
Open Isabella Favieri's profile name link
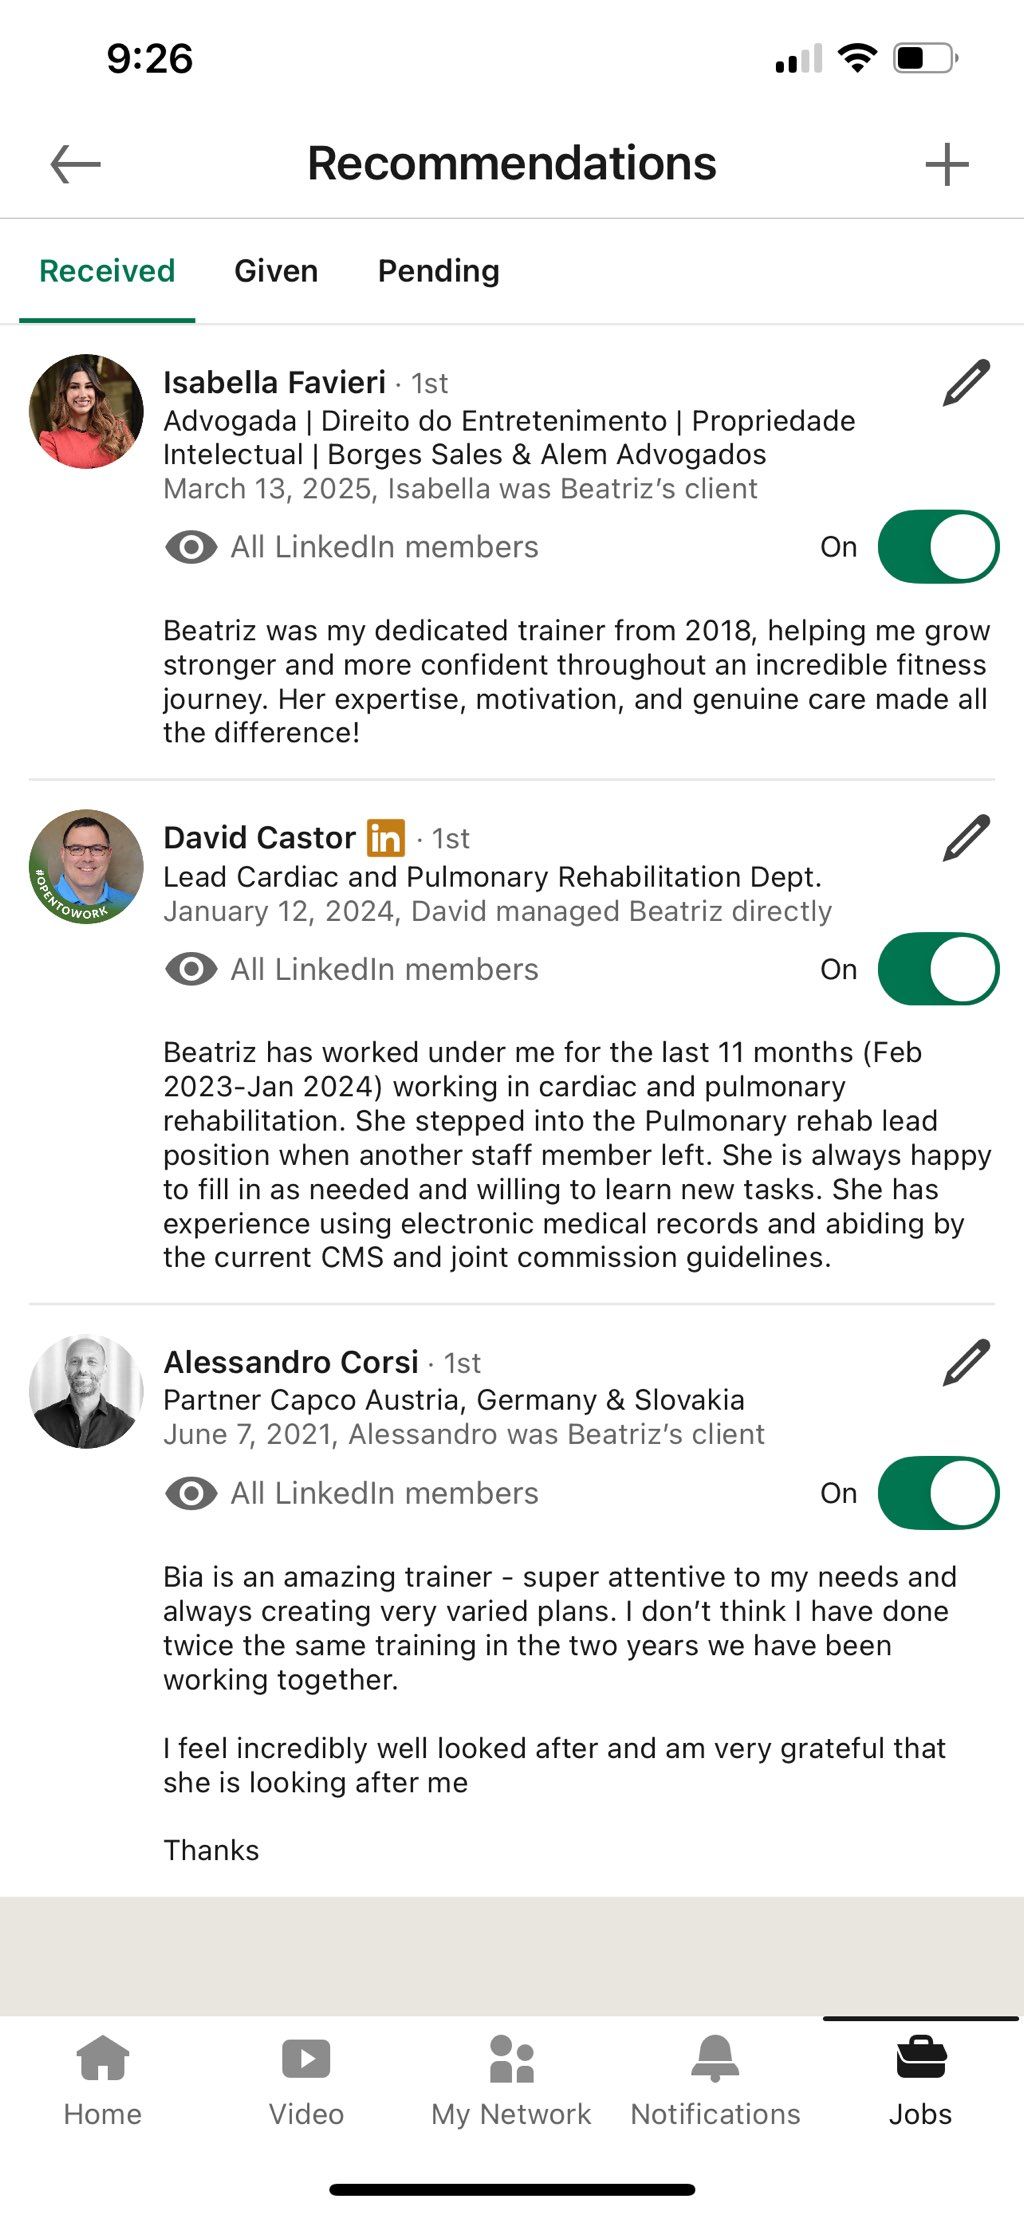pyautogui.click(x=274, y=382)
